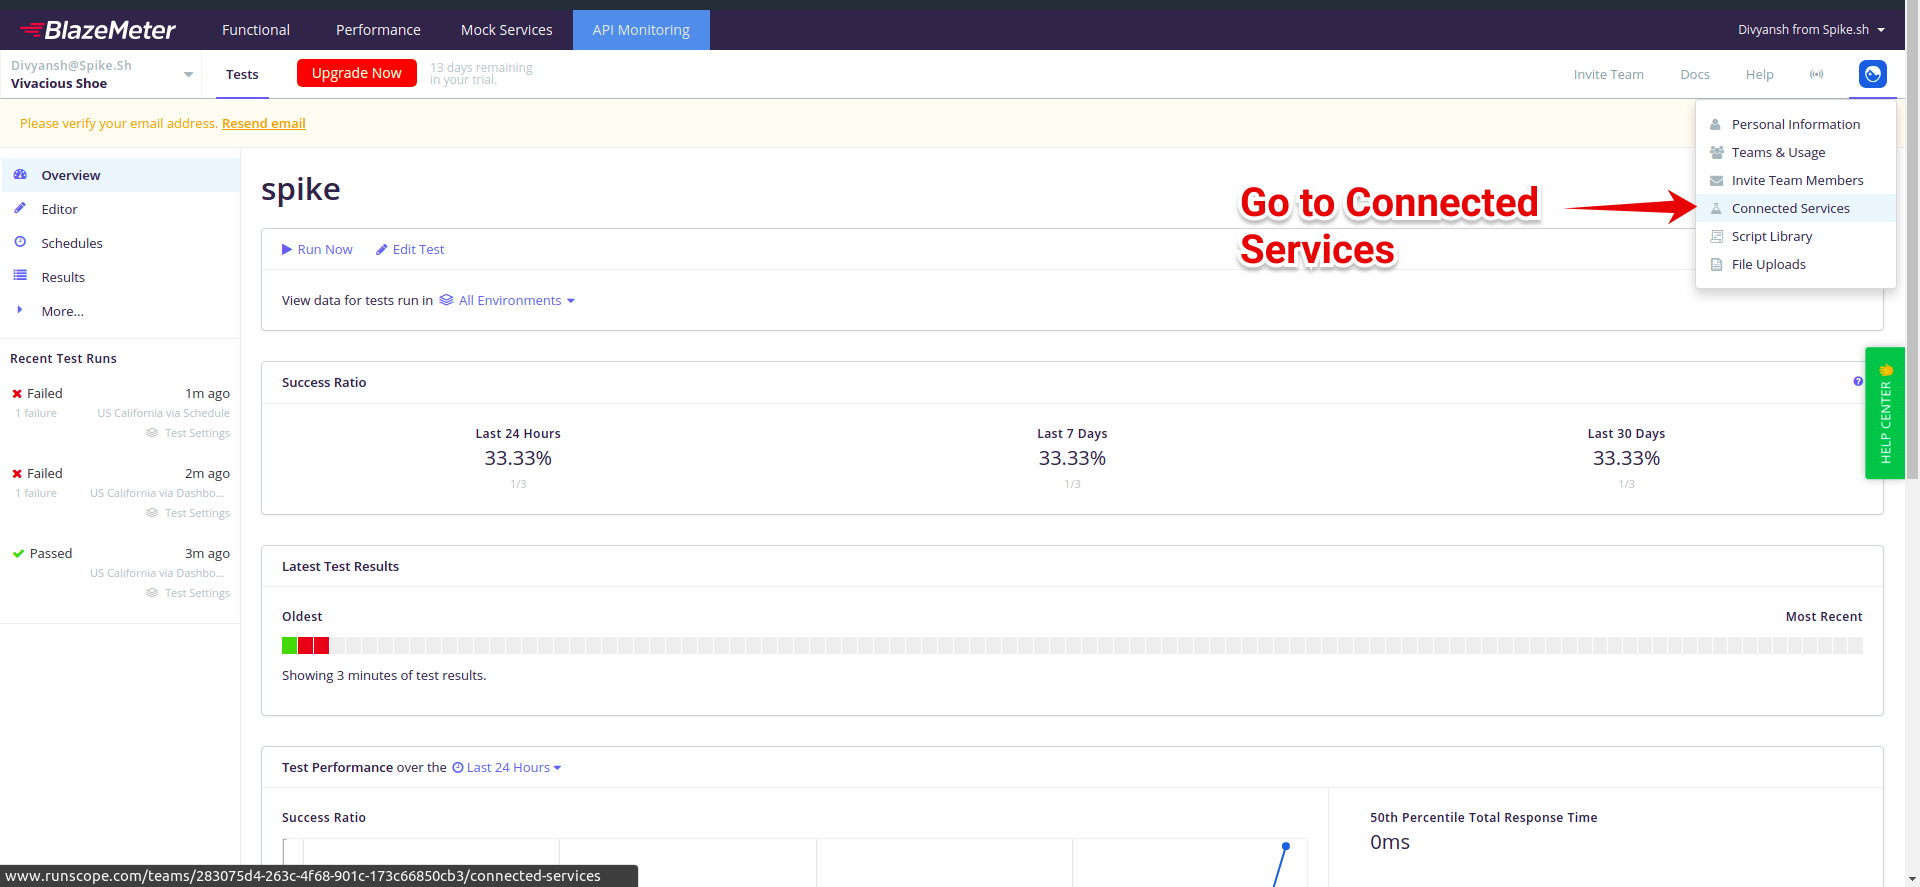Click the Teams & Usage group icon
The width and height of the screenshot is (1920, 887).
[x=1717, y=152]
